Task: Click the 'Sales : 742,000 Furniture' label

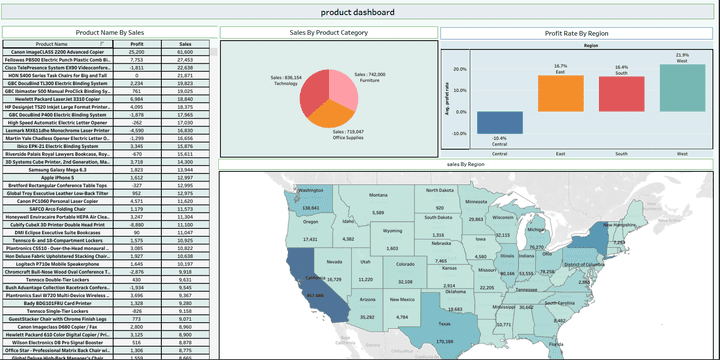Action: pyautogui.click(x=370, y=77)
